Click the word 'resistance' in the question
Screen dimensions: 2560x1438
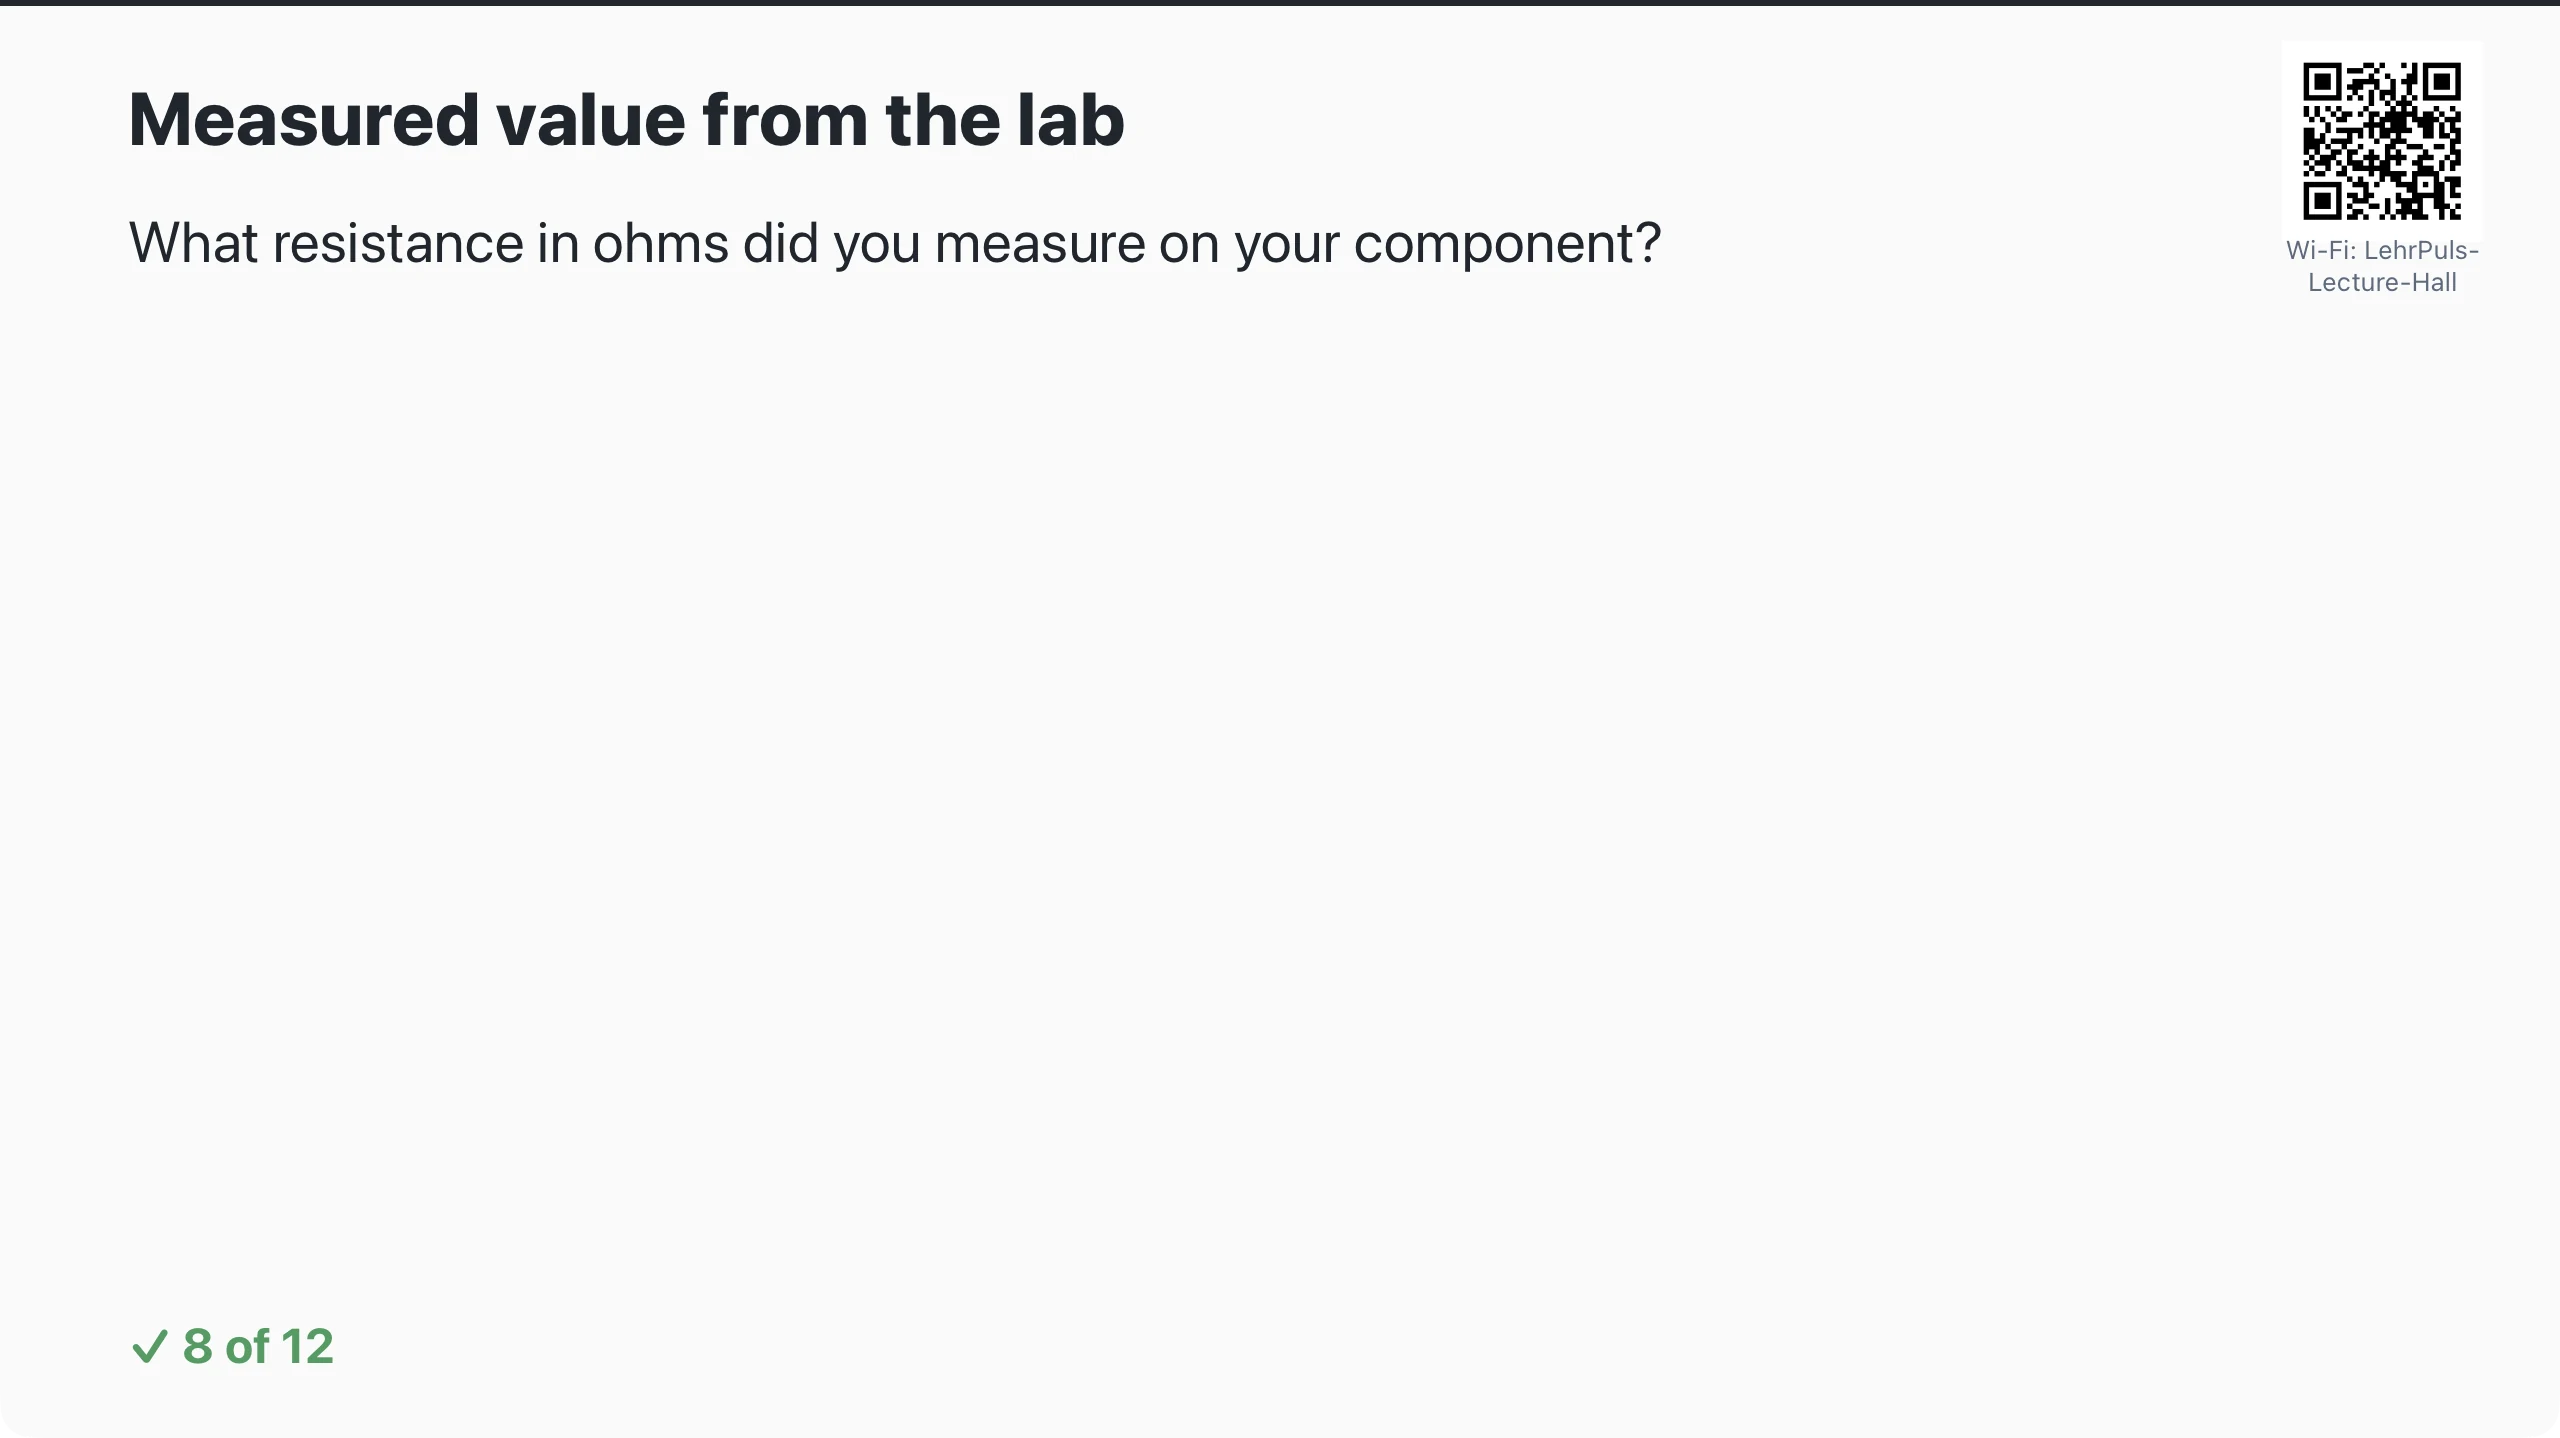[x=398, y=243]
